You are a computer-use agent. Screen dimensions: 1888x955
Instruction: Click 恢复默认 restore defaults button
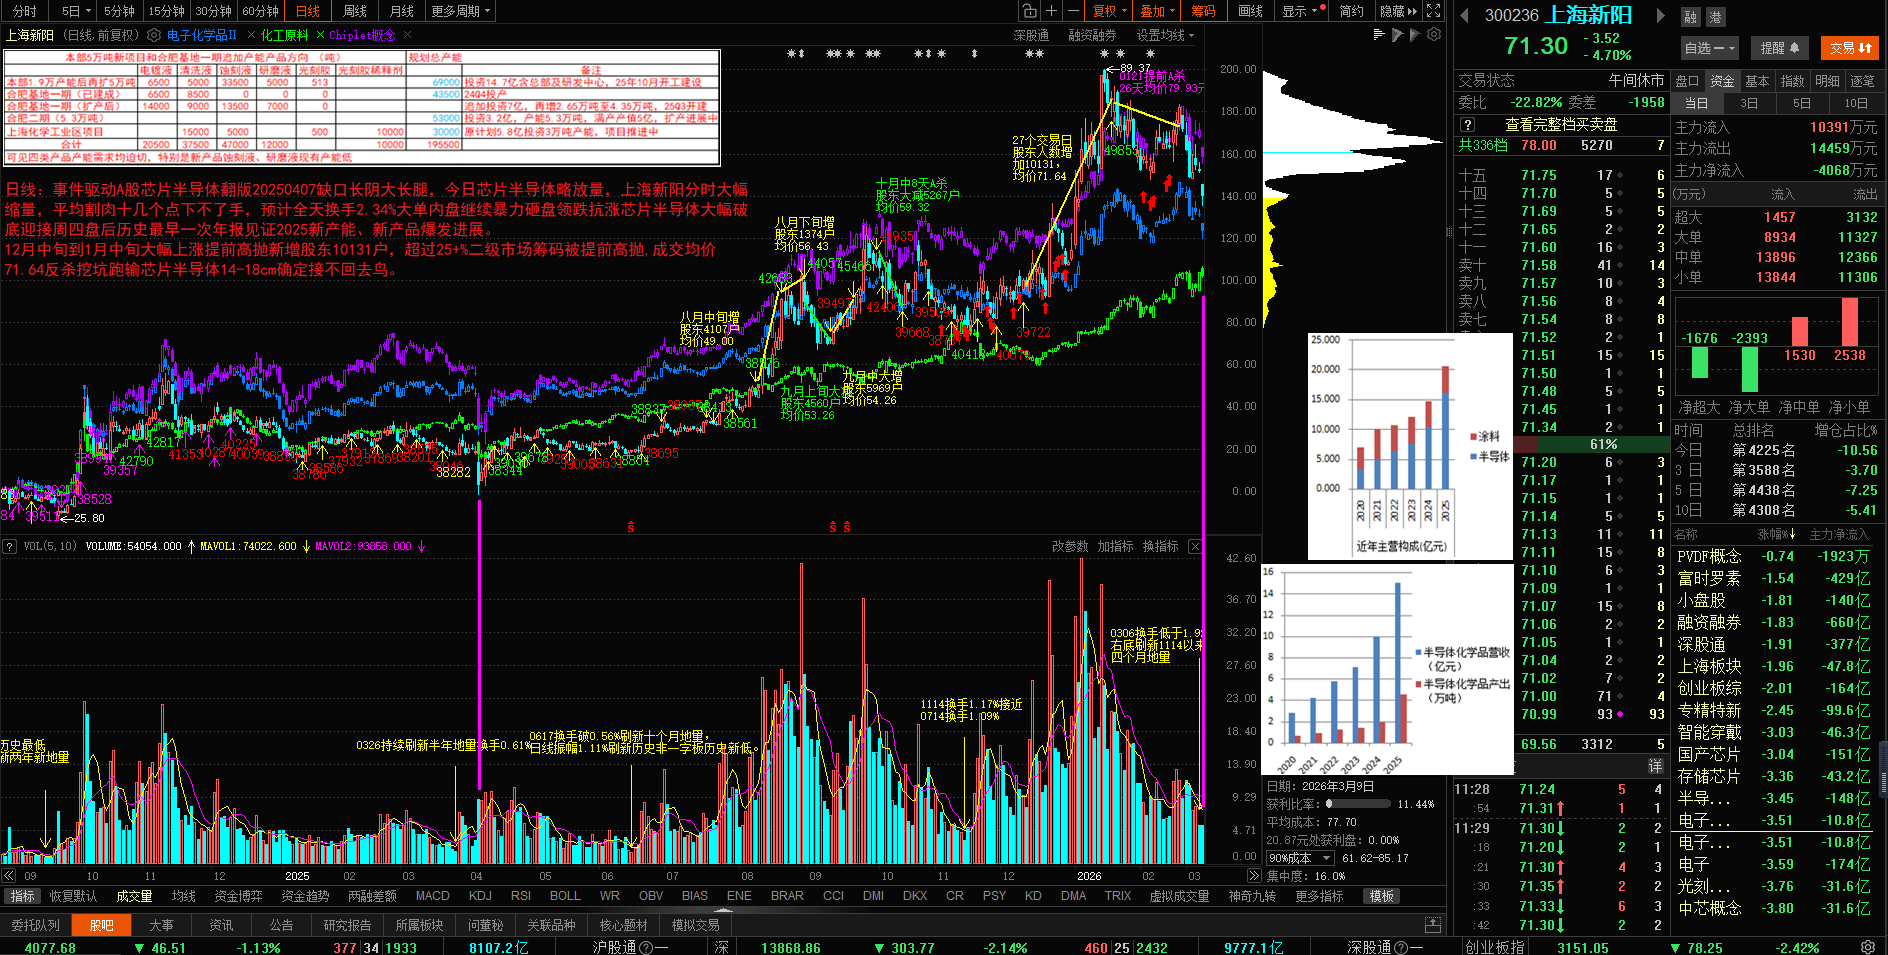pos(73,896)
